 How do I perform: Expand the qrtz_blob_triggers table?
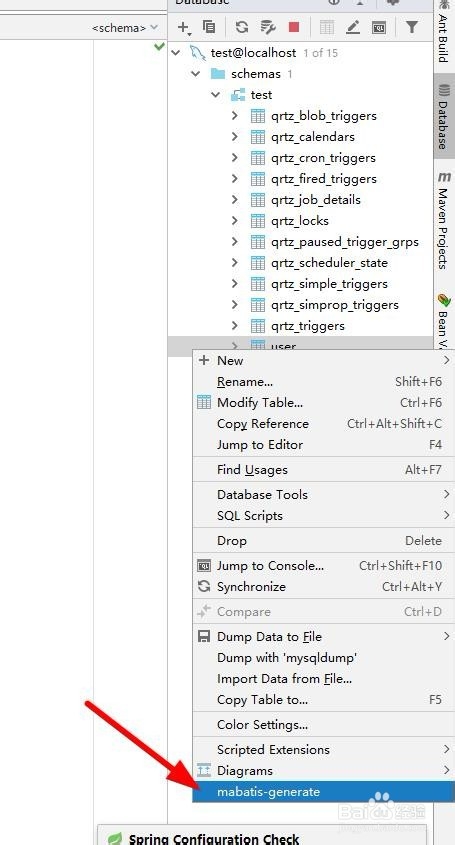235,116
